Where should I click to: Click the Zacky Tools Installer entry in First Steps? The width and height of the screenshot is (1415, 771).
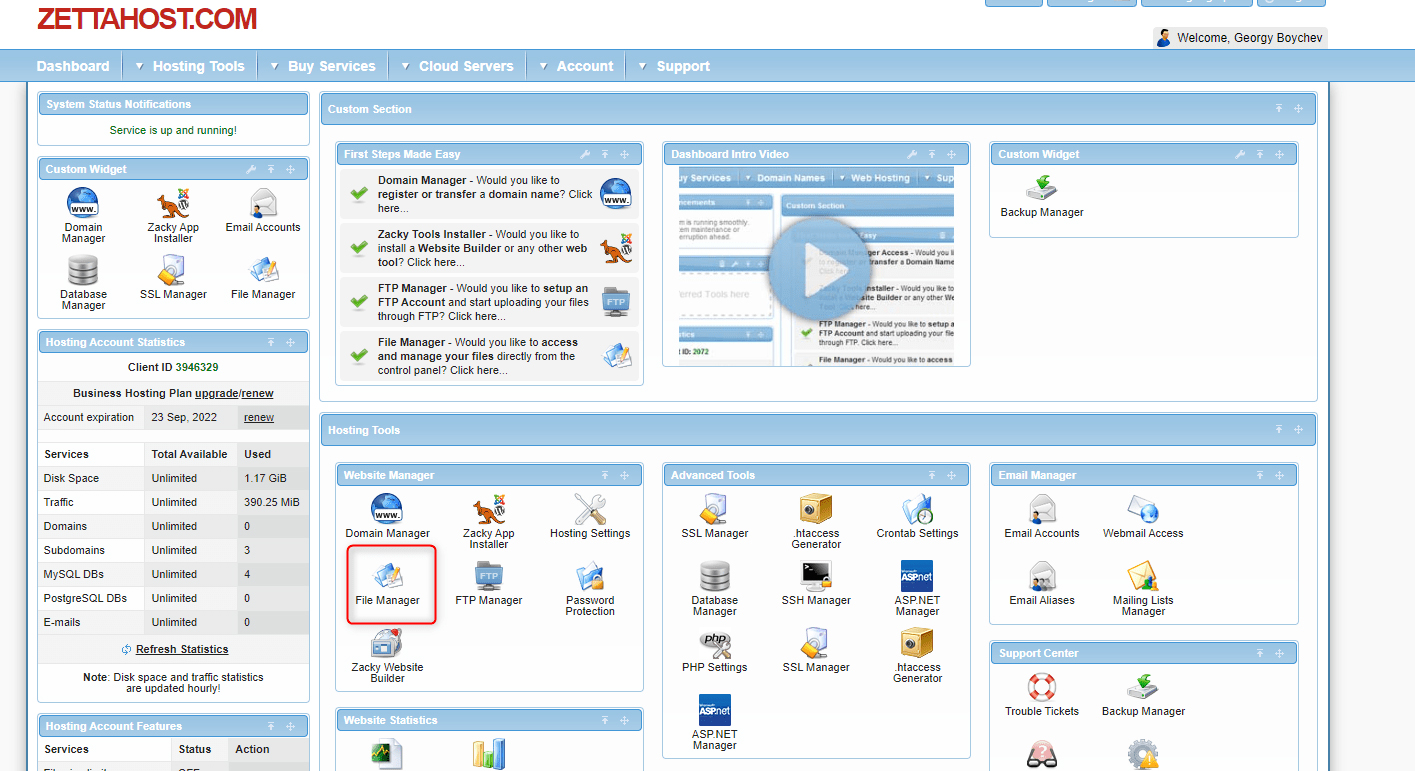pos(489,248)
